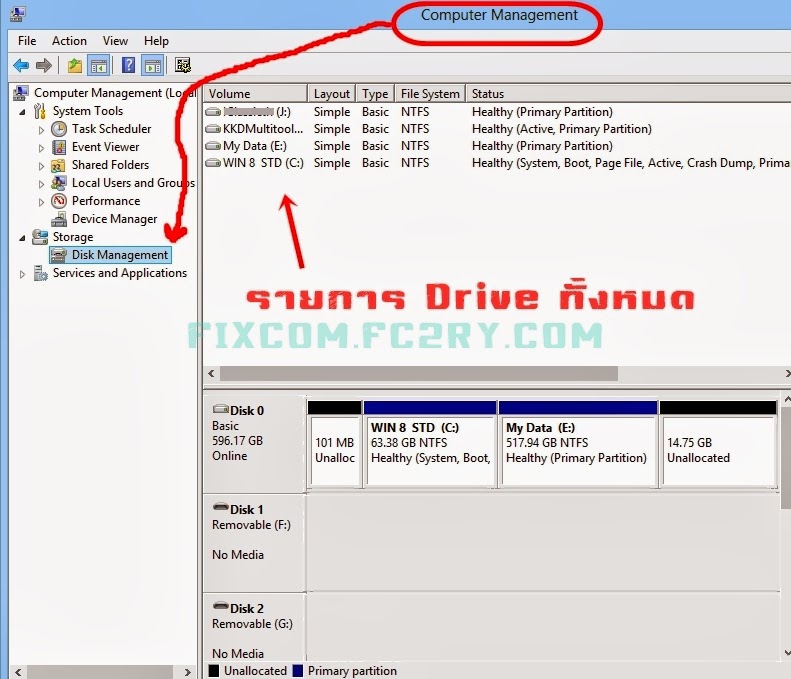Select Computer Management (Local) root node
Screen dimensions: 791x679
click(115, 93)
